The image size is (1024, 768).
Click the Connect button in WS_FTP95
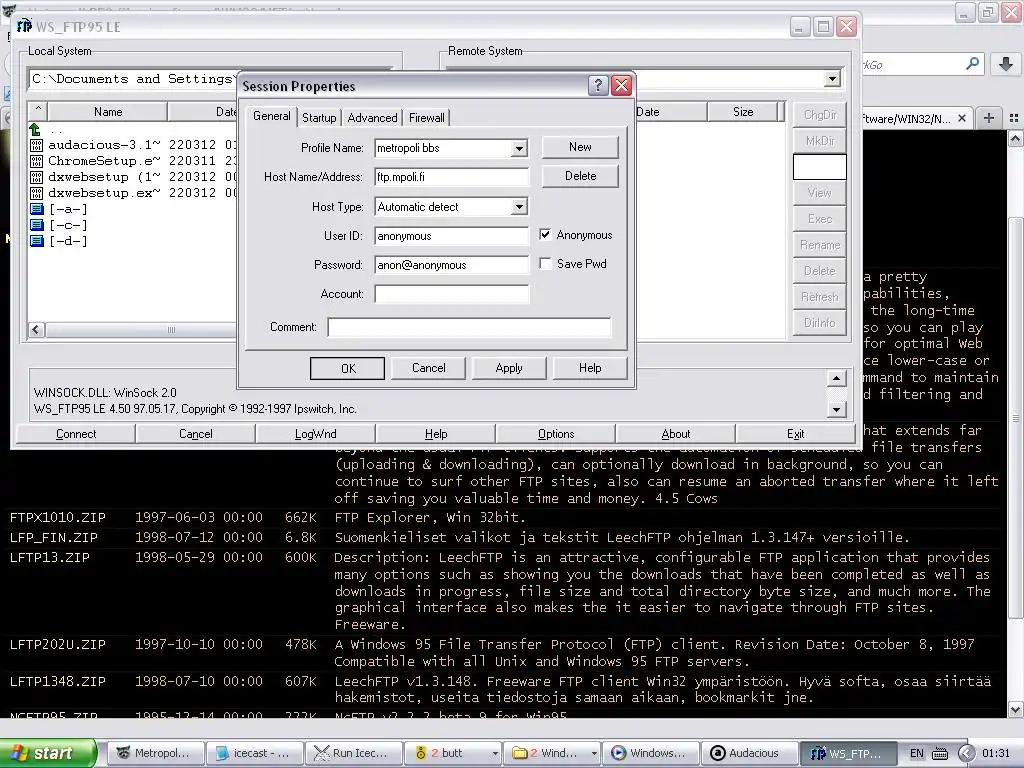(76, 434)
